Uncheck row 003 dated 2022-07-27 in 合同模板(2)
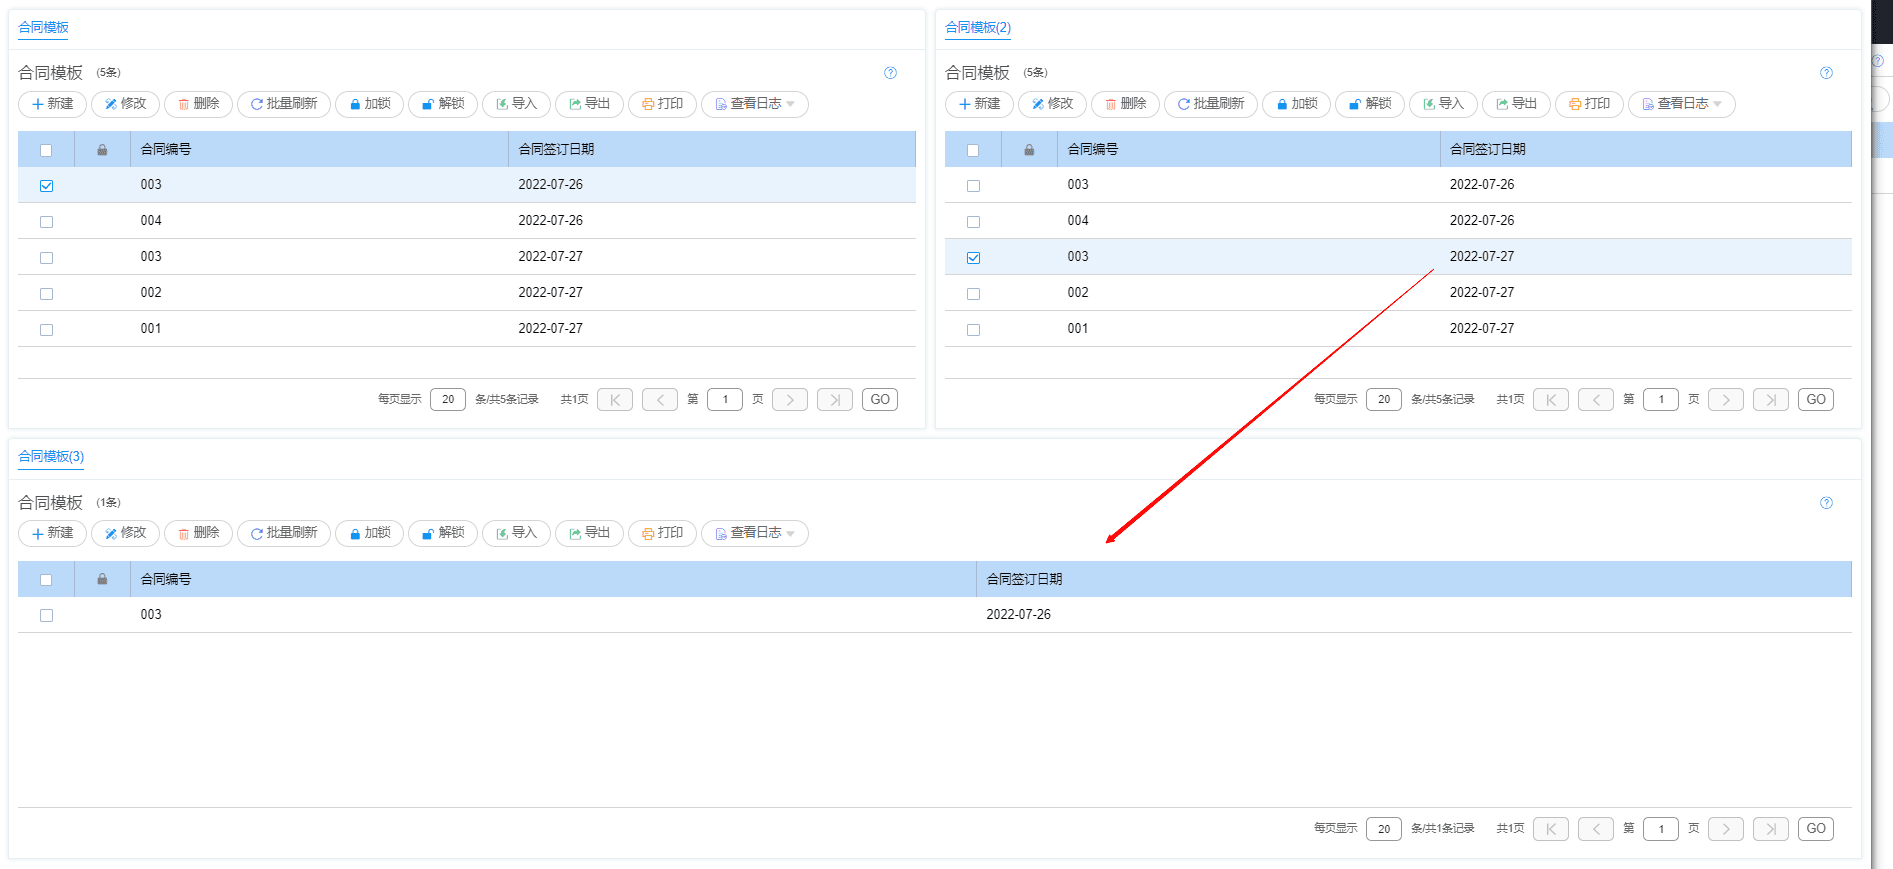The image size is (1893, 869). (x=973, y=258)
